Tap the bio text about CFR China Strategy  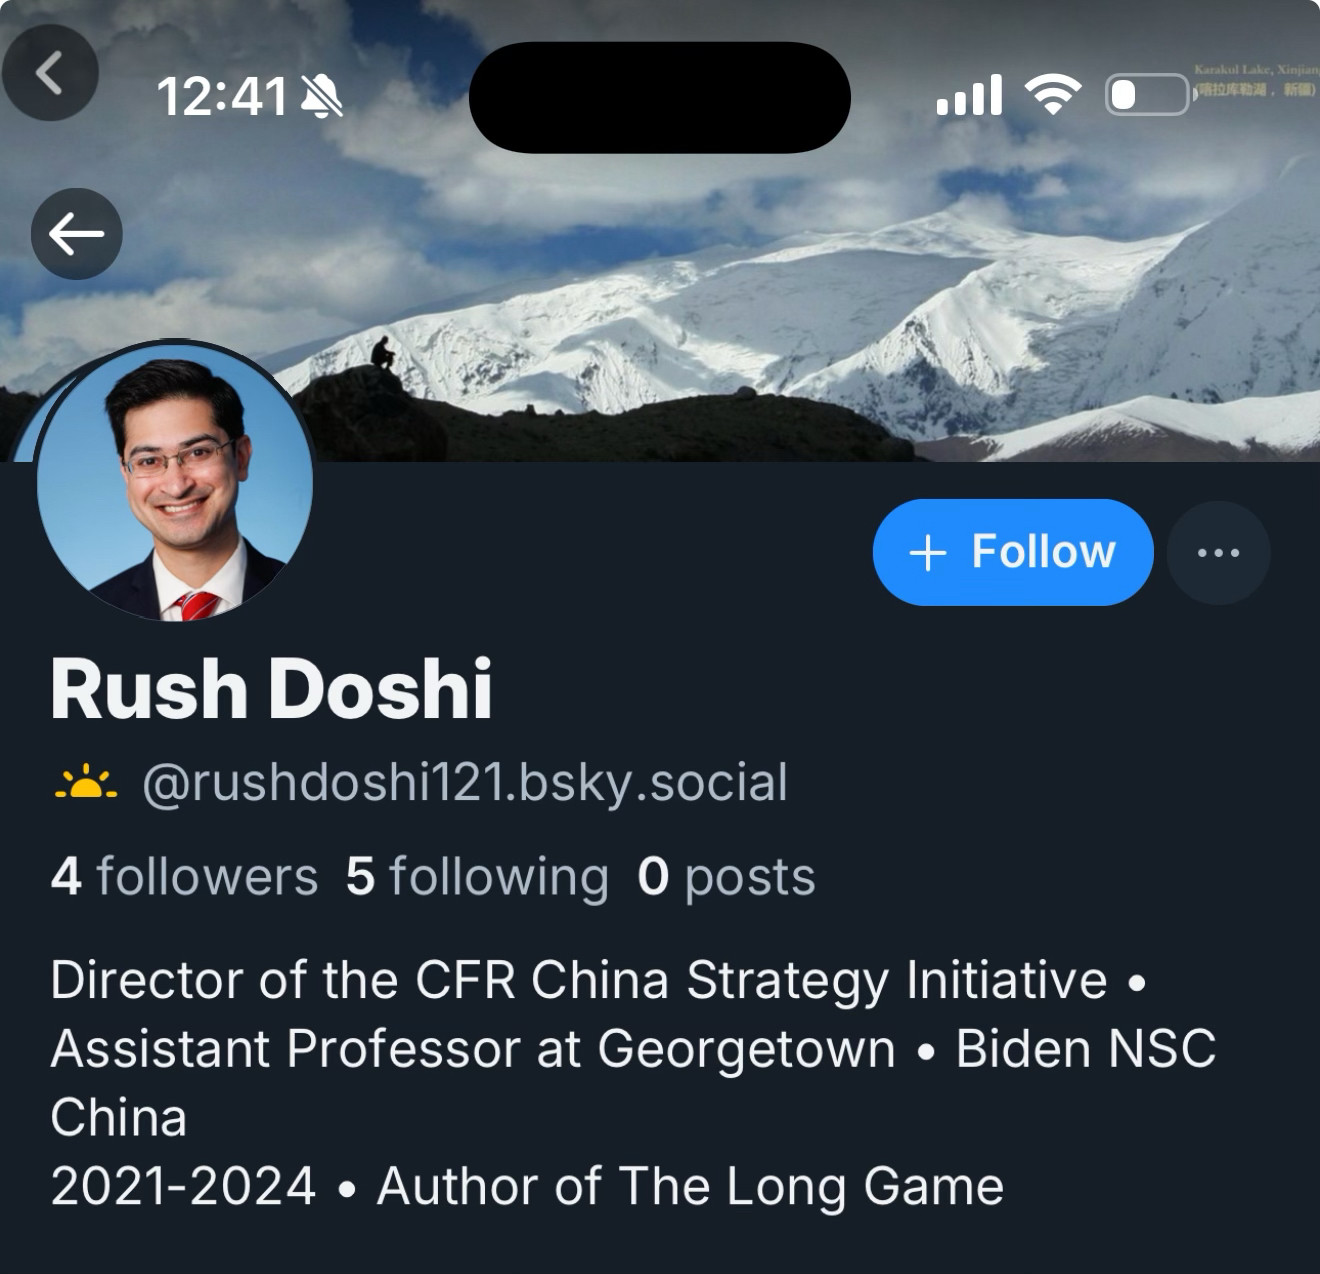(633, 1083)
